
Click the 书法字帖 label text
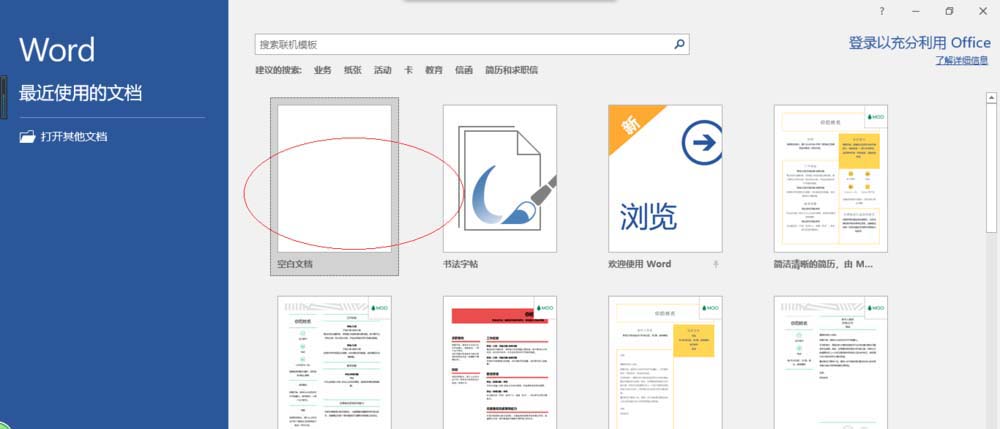tap(460, 264)
